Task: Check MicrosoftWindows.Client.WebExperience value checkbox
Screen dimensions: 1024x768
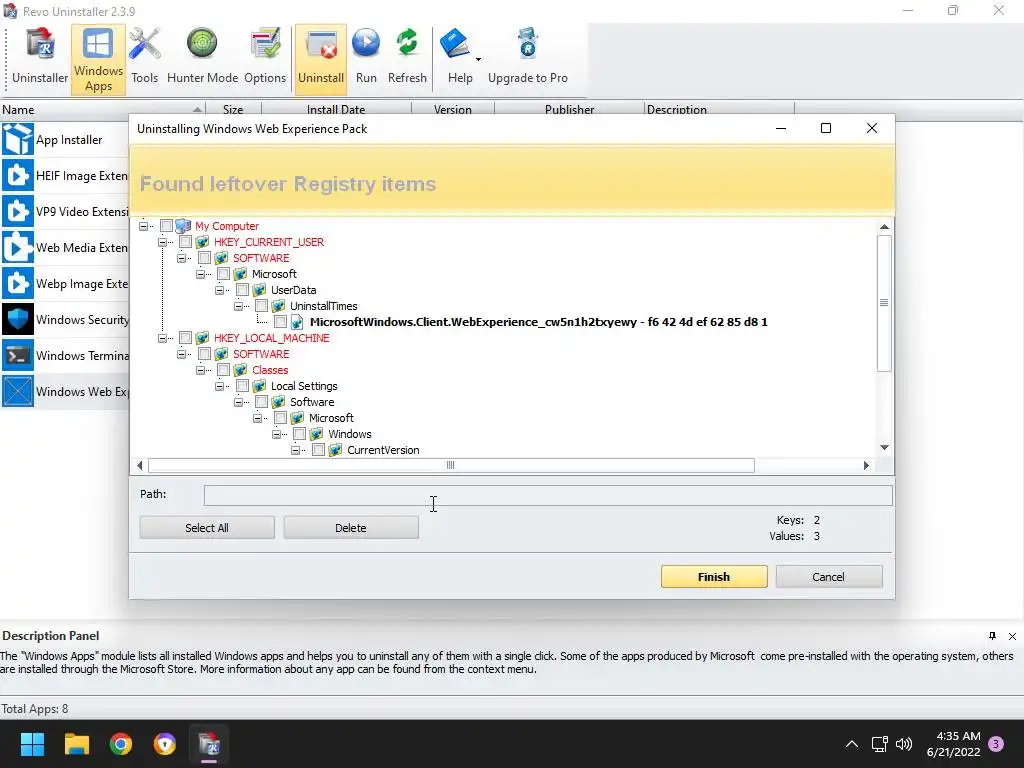Action: (x=280, y=322)
